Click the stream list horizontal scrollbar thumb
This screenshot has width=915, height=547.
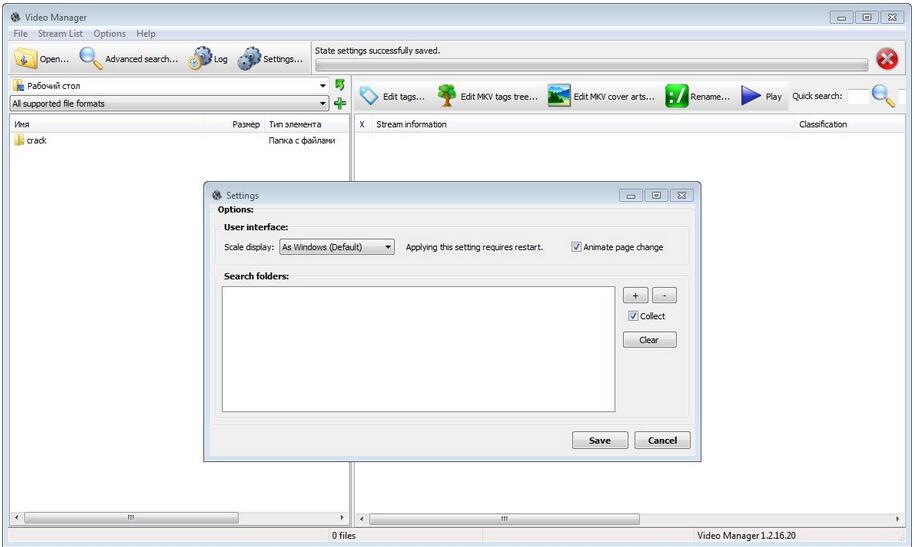click(x=505, y=518)
